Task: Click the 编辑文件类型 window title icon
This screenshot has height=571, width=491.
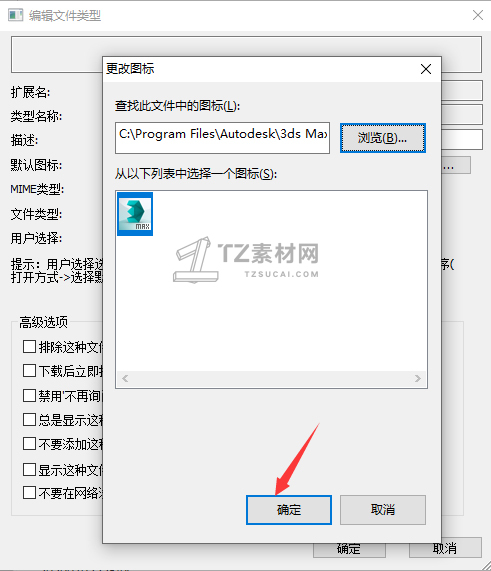Action: [15, 15]
